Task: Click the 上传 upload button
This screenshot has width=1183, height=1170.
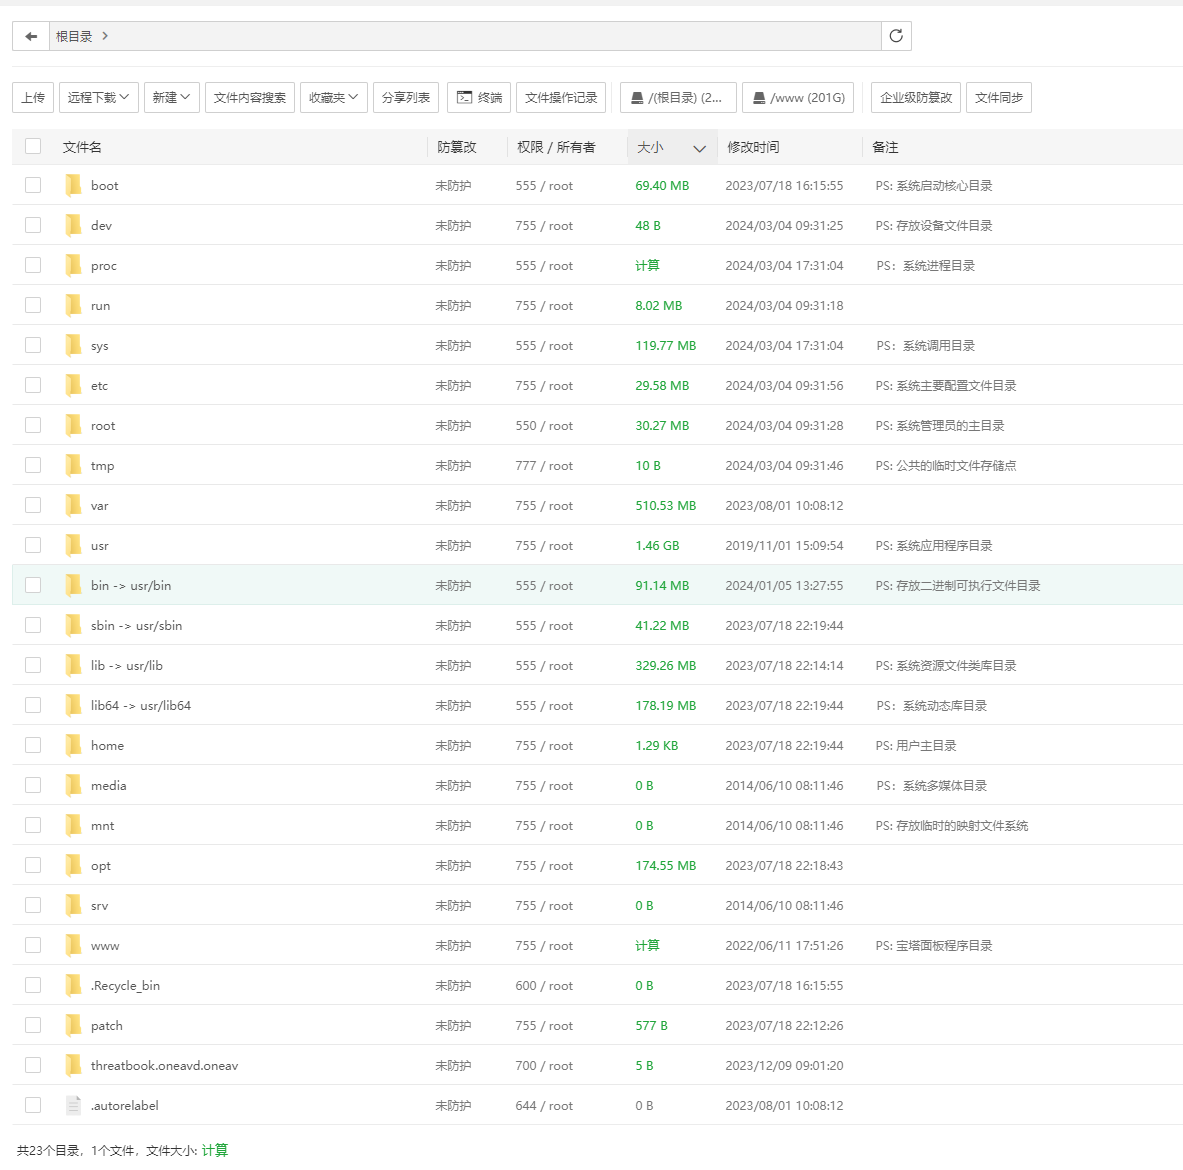Action: 33,97
